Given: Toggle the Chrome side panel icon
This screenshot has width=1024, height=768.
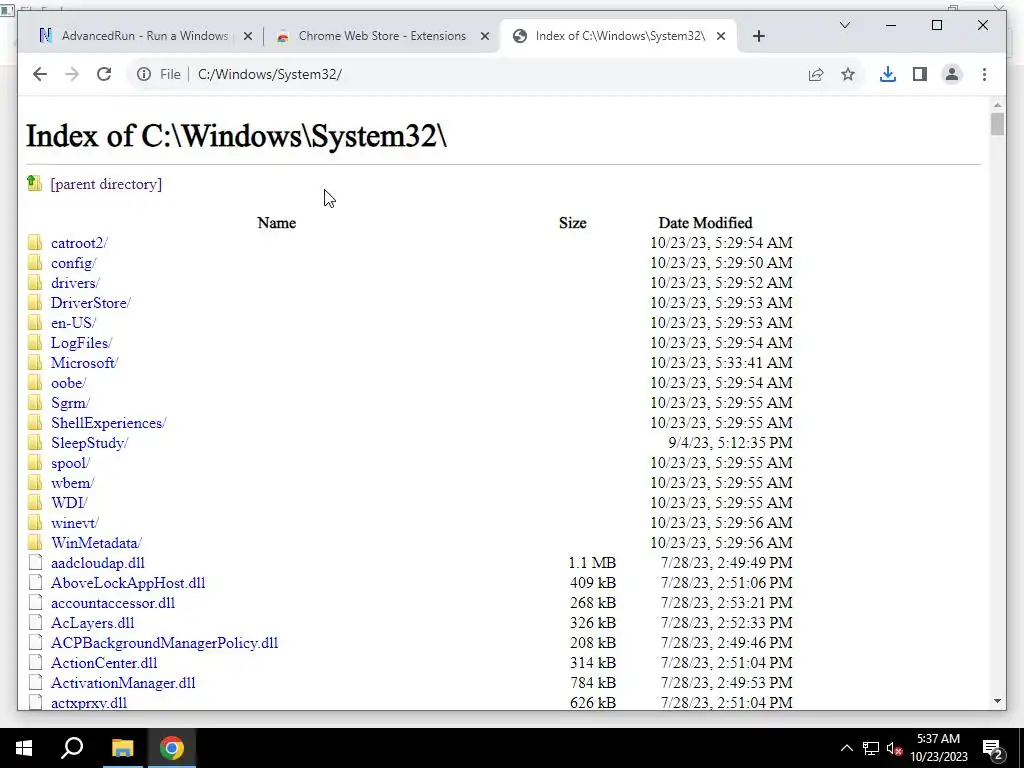Looking at the screenshot, I should coord(920,74).
